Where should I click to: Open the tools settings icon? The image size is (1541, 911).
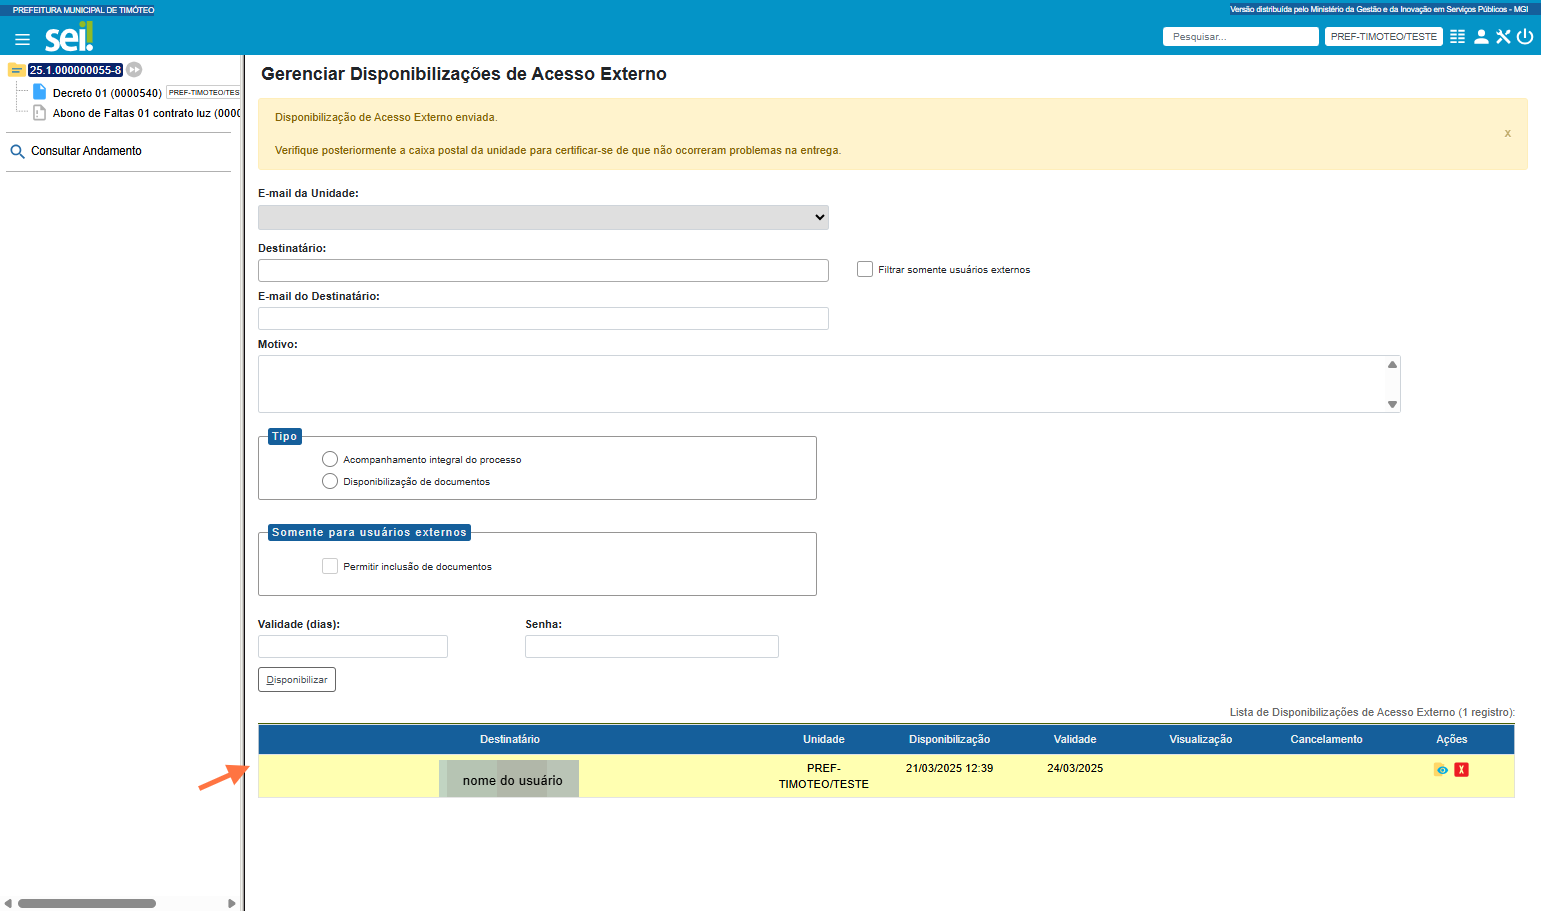(1503, 36)
